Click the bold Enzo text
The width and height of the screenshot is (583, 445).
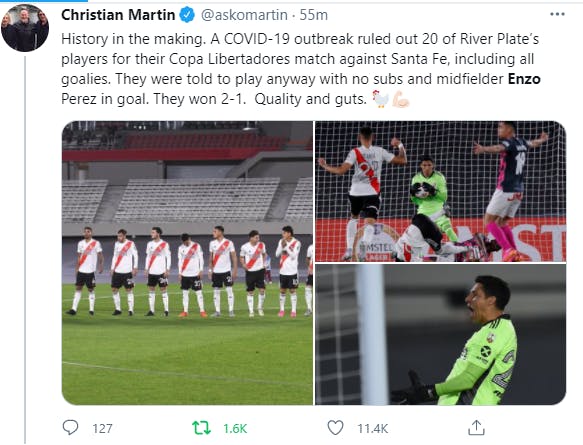click(x=524, y=79)
